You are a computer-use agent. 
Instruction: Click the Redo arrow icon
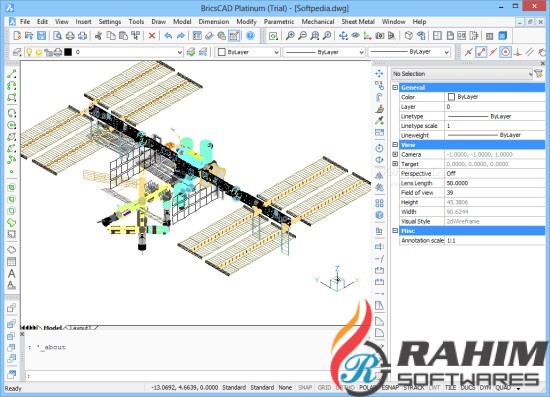181,35
